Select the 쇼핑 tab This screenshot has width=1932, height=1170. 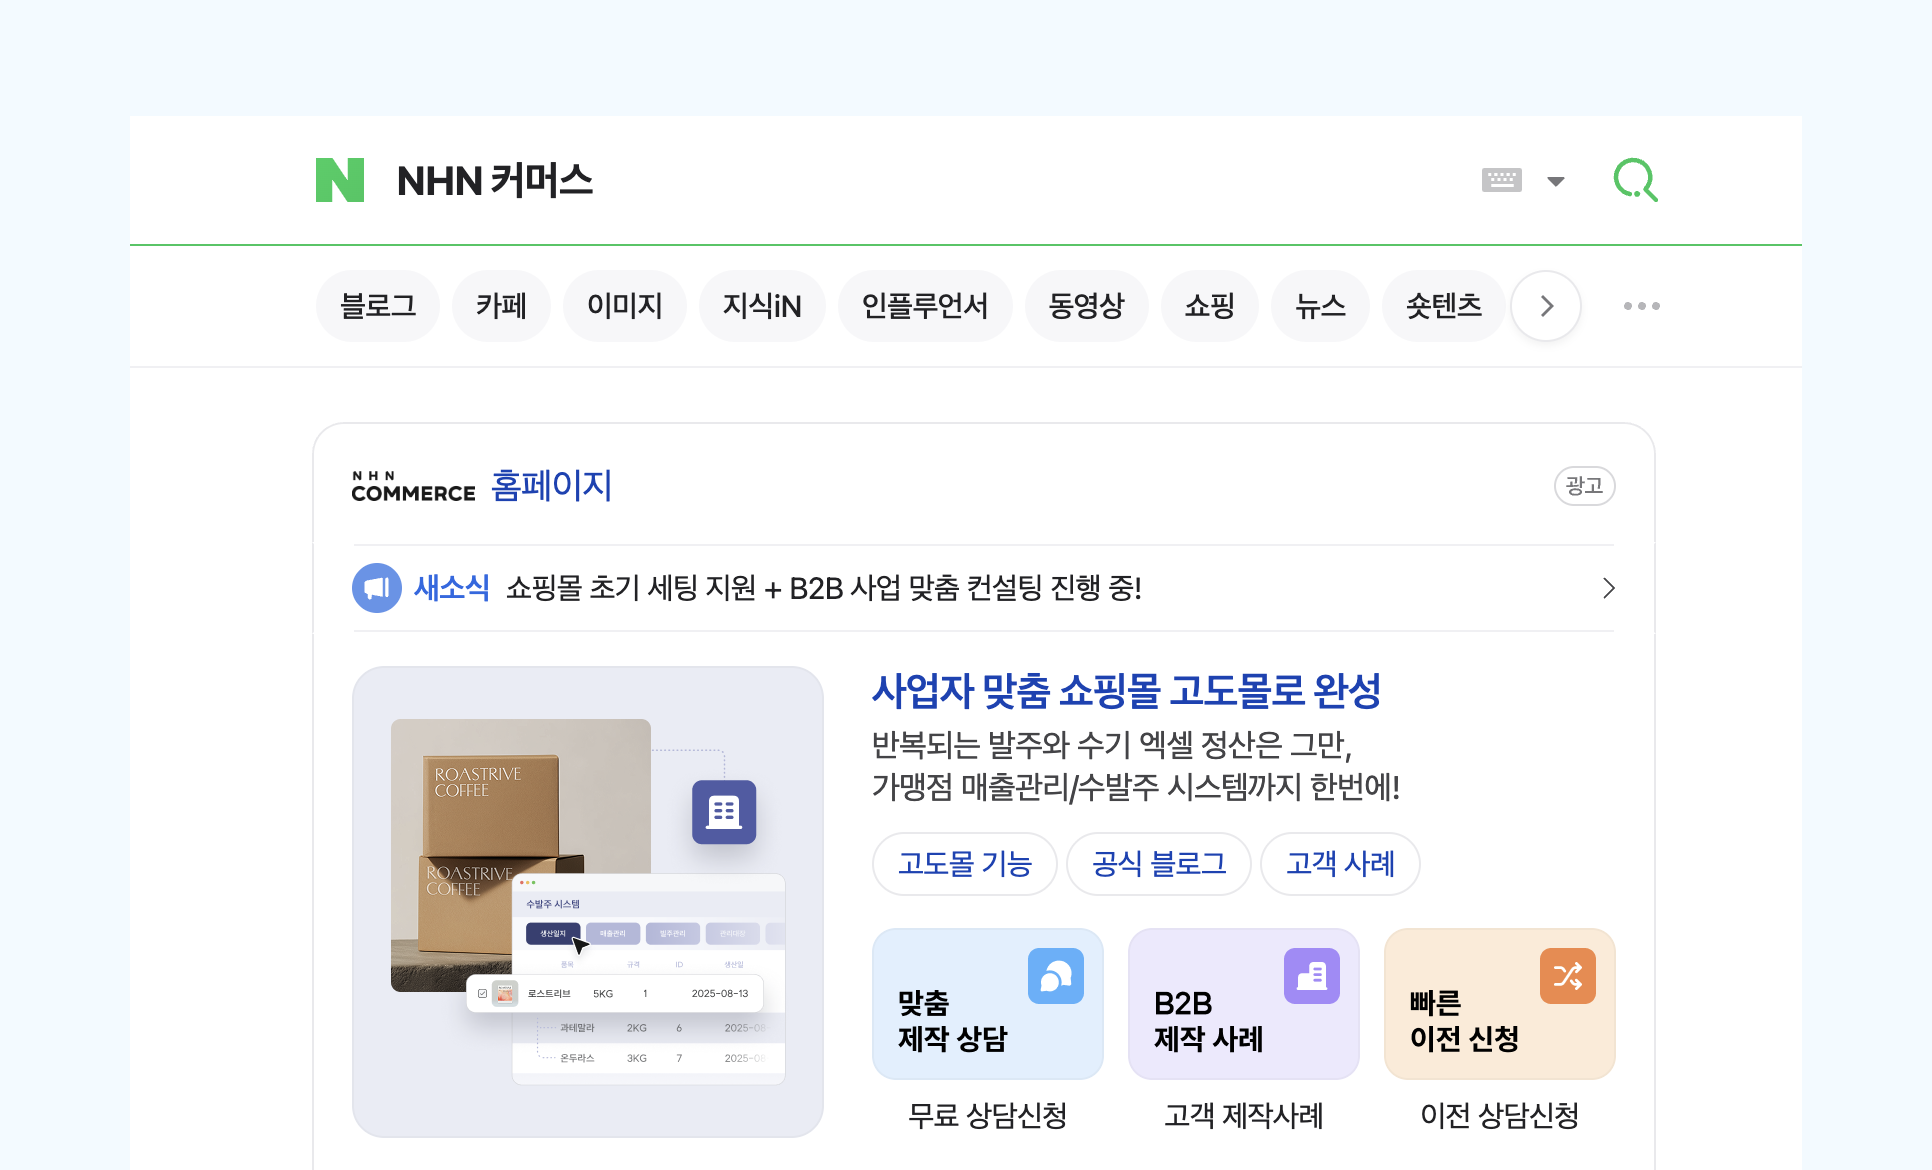click(1210, 306)
